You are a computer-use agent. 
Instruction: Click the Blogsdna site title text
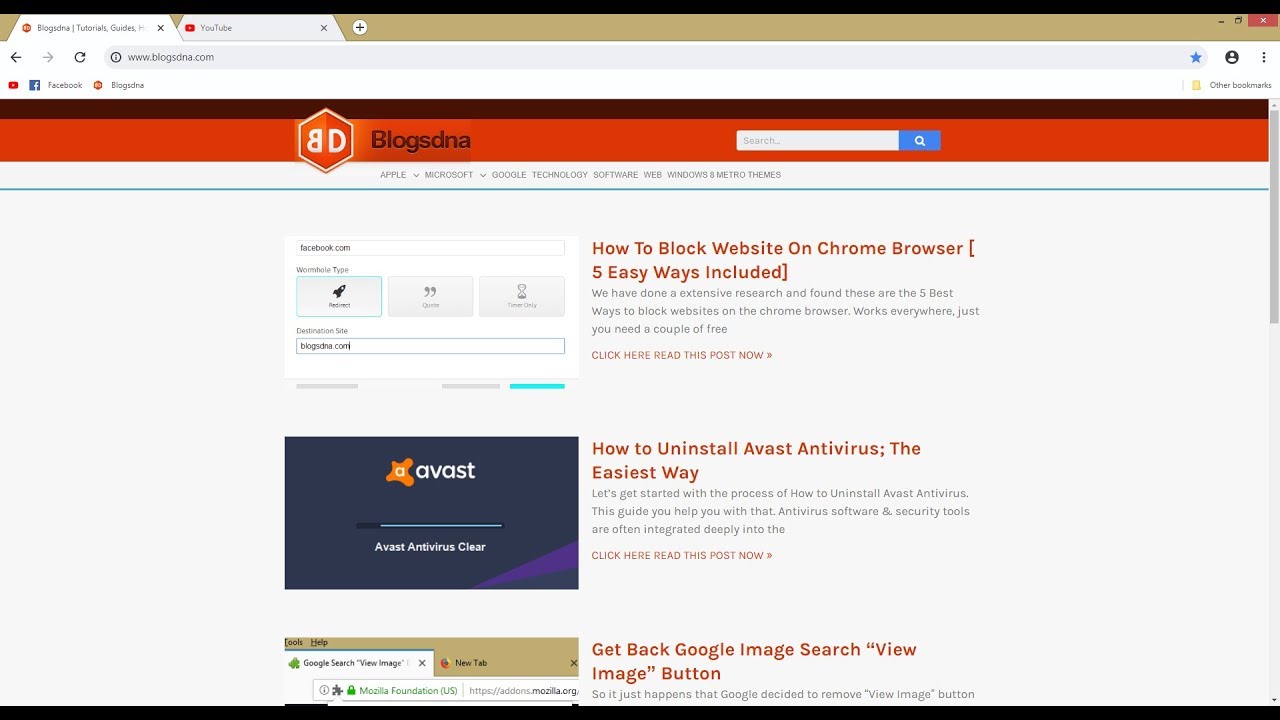pos(420,141)
